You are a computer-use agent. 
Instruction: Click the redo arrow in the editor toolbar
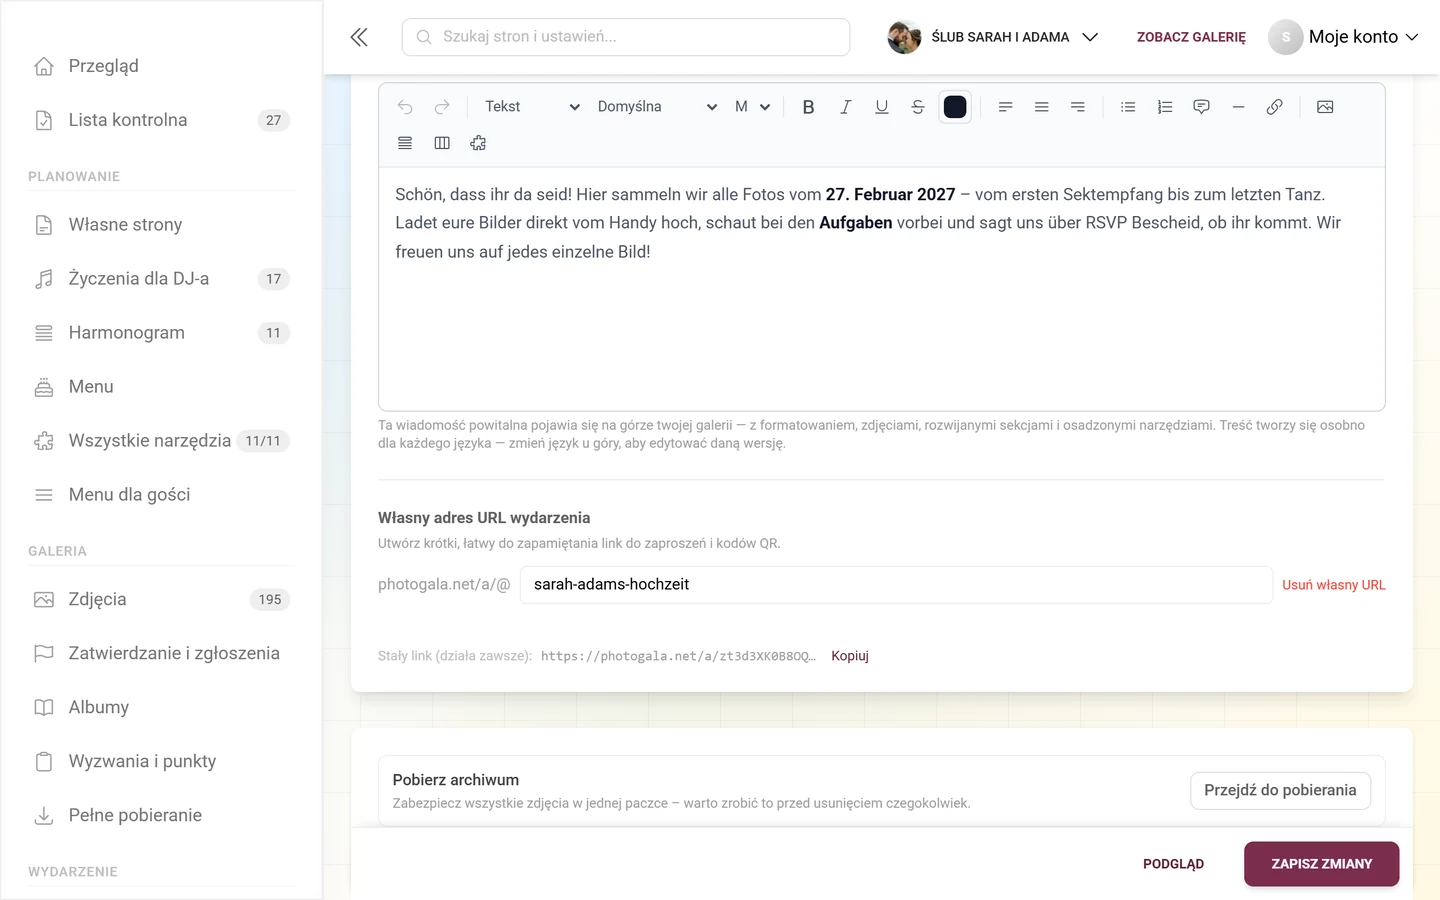tap(442, 107)
